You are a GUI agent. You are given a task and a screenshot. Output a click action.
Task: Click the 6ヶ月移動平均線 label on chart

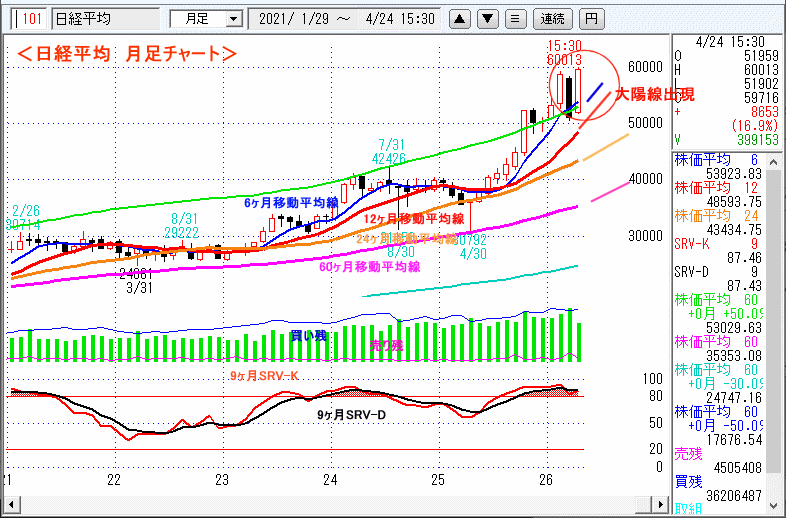click(291, 203)
